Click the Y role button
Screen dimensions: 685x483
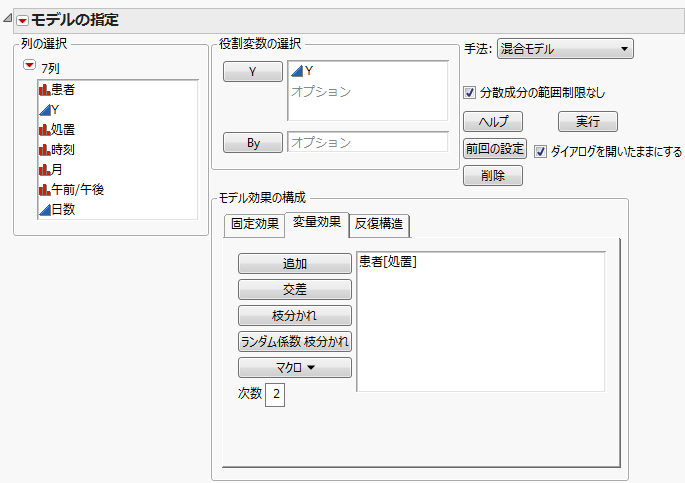click(253, 72)
